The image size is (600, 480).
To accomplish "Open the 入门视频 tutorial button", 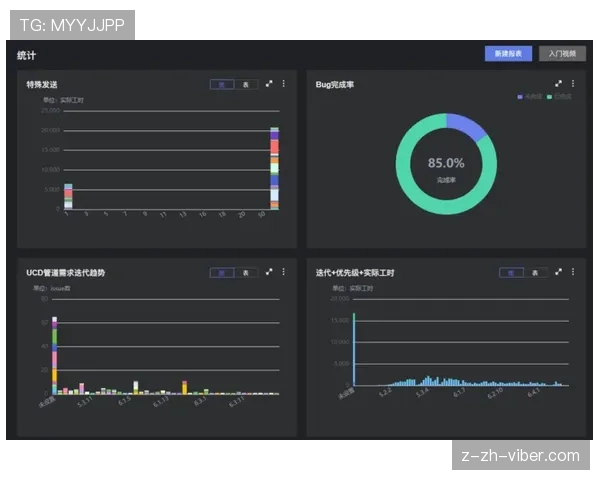I will [562, 54].
